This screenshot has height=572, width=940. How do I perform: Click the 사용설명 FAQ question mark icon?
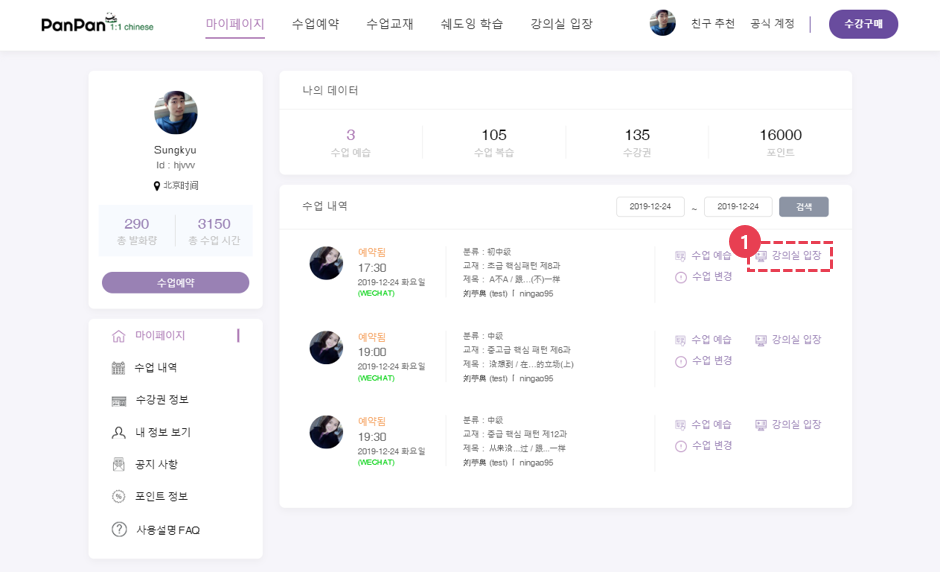[119, 529]
